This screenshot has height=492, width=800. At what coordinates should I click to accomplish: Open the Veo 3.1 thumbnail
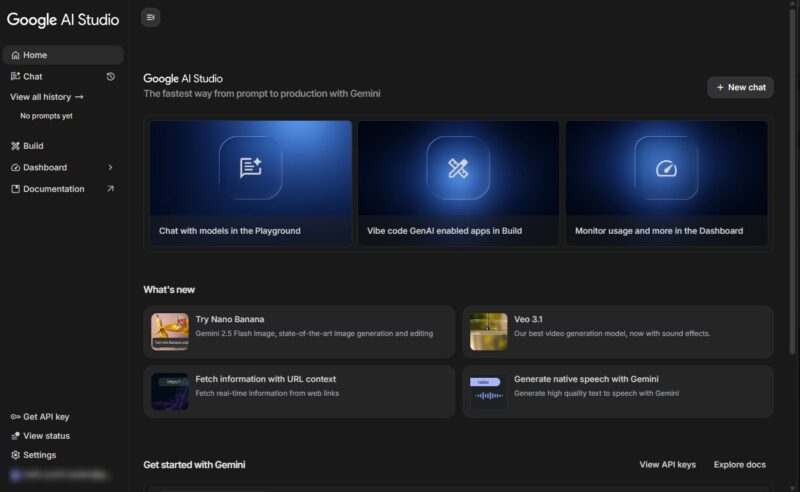pyautogui.click(x=488, y=332)
